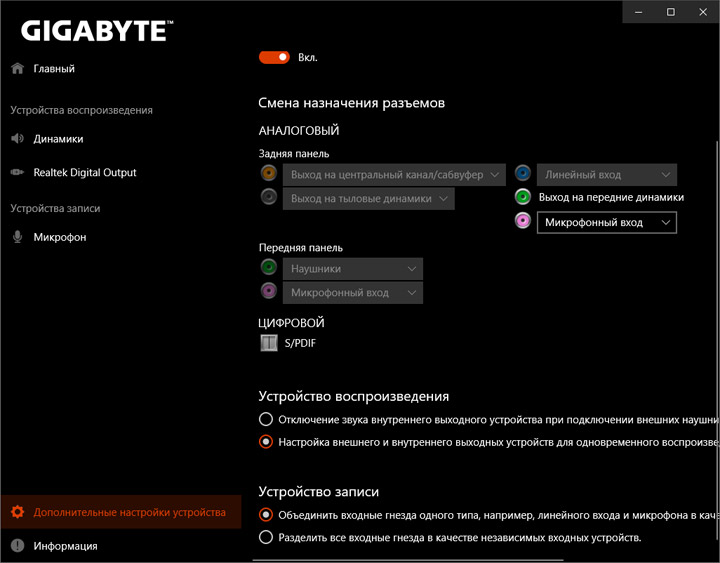720x563 pixels.
Task: Turn off the Вкл. toggle switch
Action: (x=274, y=57)
